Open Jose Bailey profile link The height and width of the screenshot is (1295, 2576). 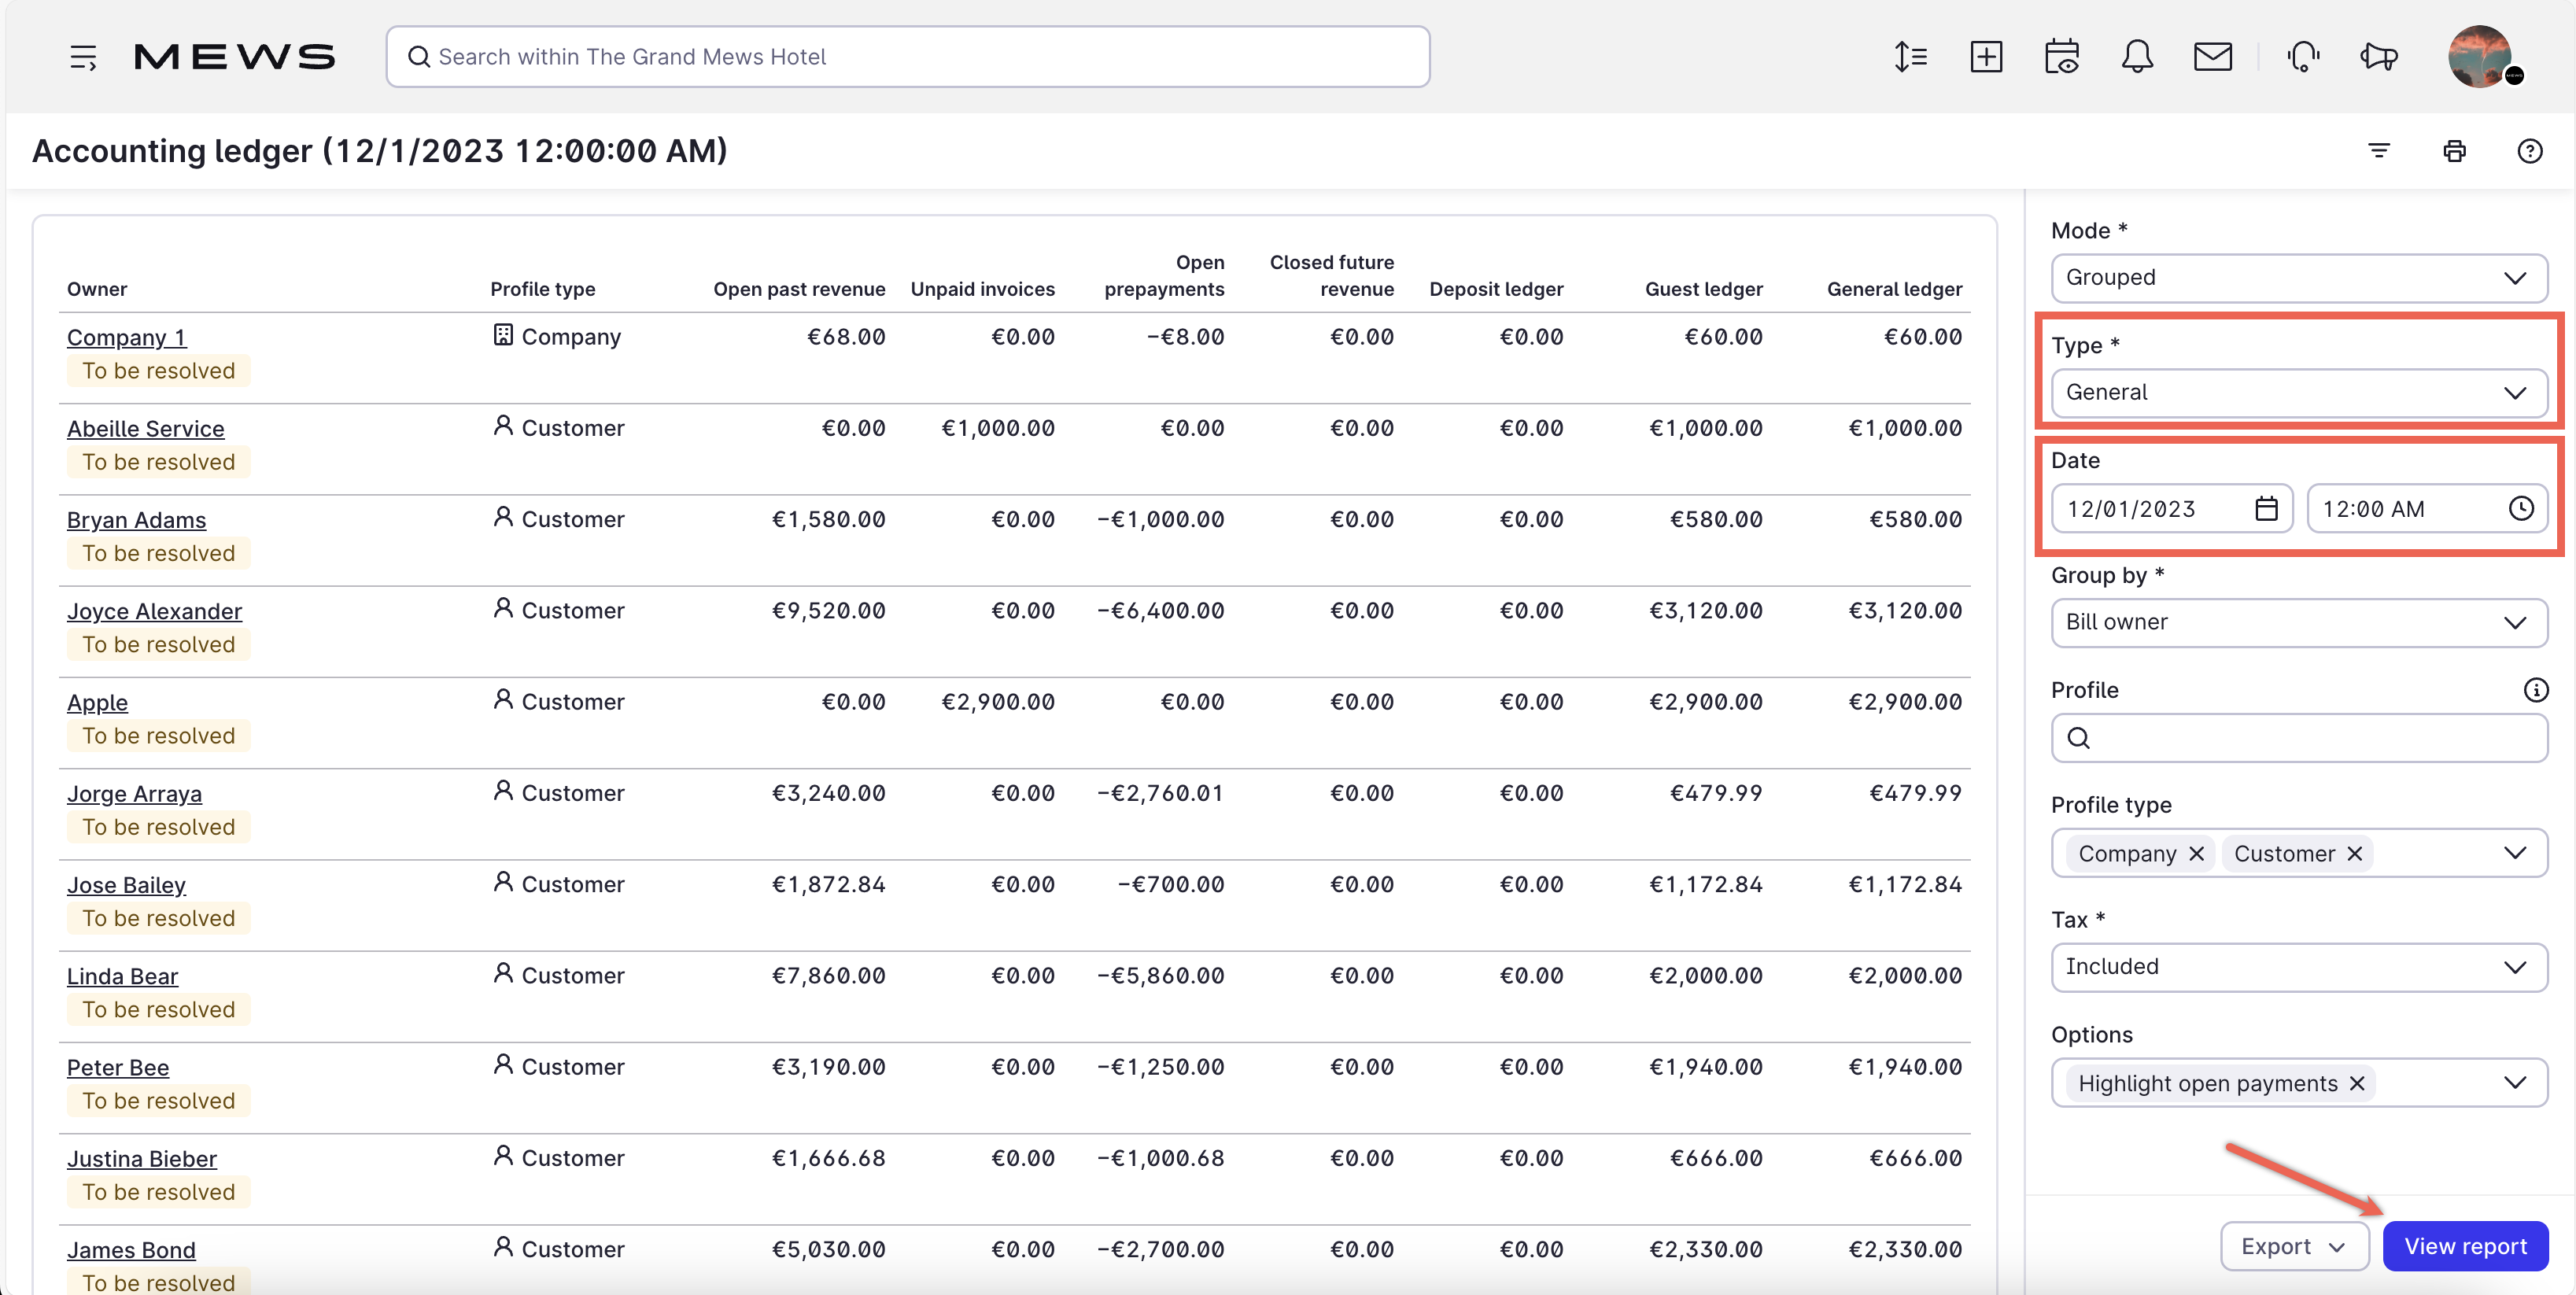pos(126,885)
